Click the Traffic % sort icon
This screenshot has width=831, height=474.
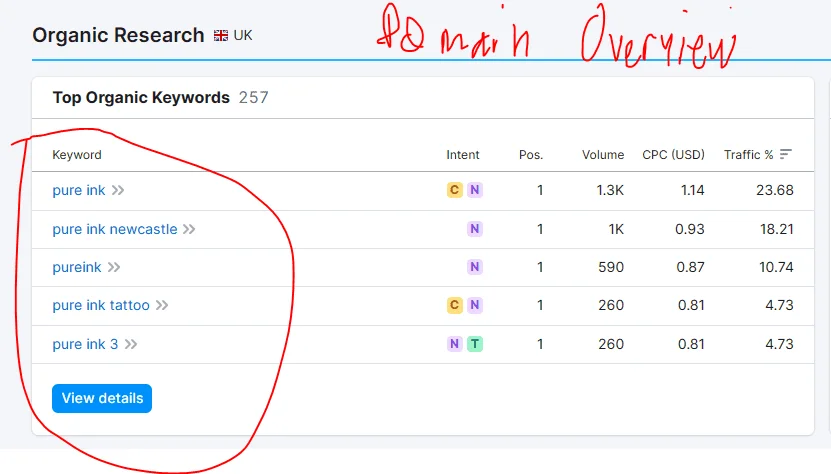[x=786, y=154]
